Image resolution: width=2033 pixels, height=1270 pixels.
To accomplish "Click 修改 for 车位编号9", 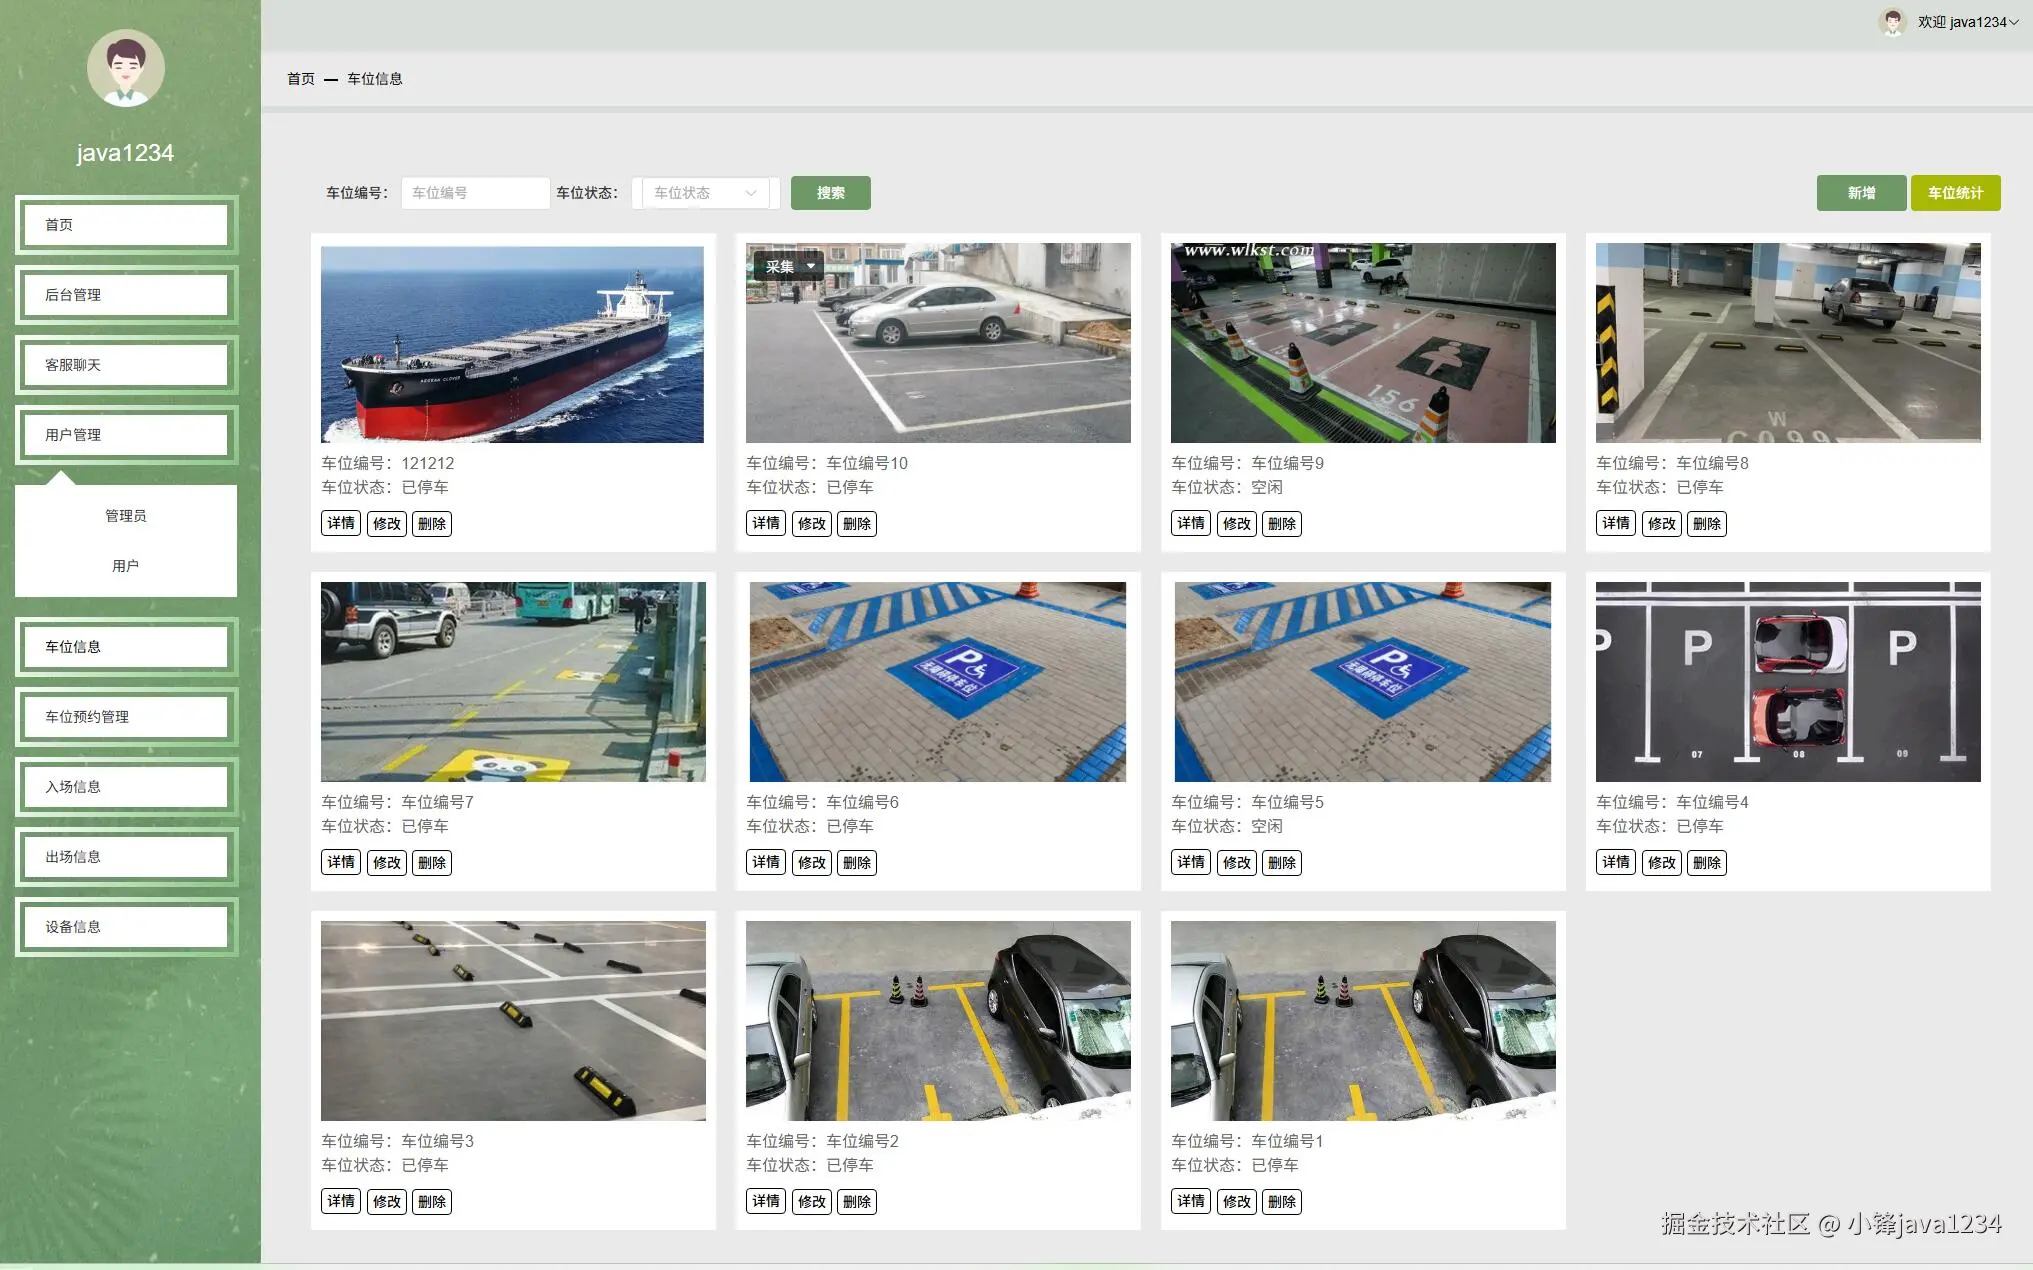I will [x=1236, y=523].
